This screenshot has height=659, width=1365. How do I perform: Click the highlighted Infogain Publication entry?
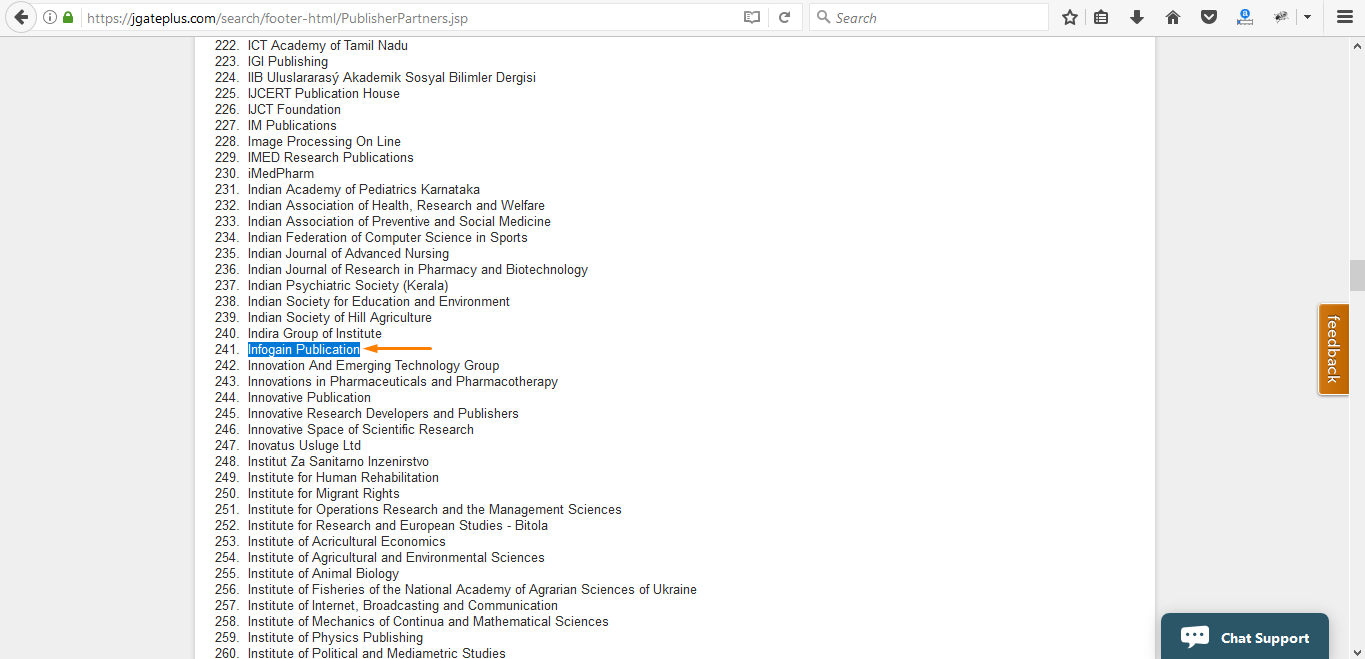(x=304, y=350)
